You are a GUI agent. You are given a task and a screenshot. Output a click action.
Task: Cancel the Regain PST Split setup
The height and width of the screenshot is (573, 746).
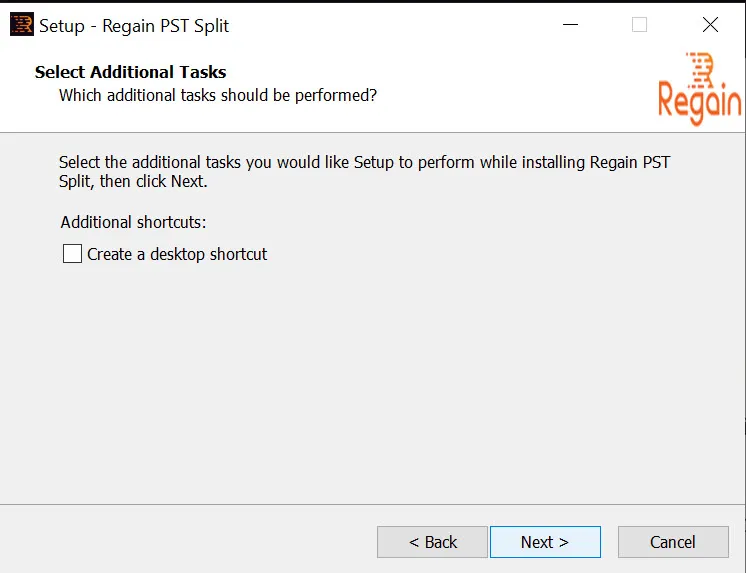click(x=673, y=542)
